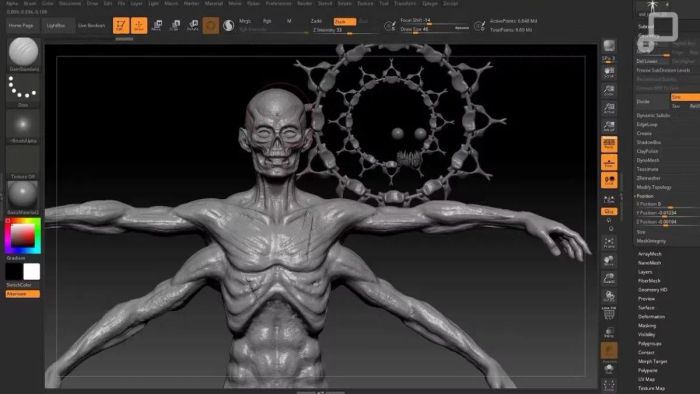Open the Zplugin menu
The image size is (700, 394).
[429, 4]
